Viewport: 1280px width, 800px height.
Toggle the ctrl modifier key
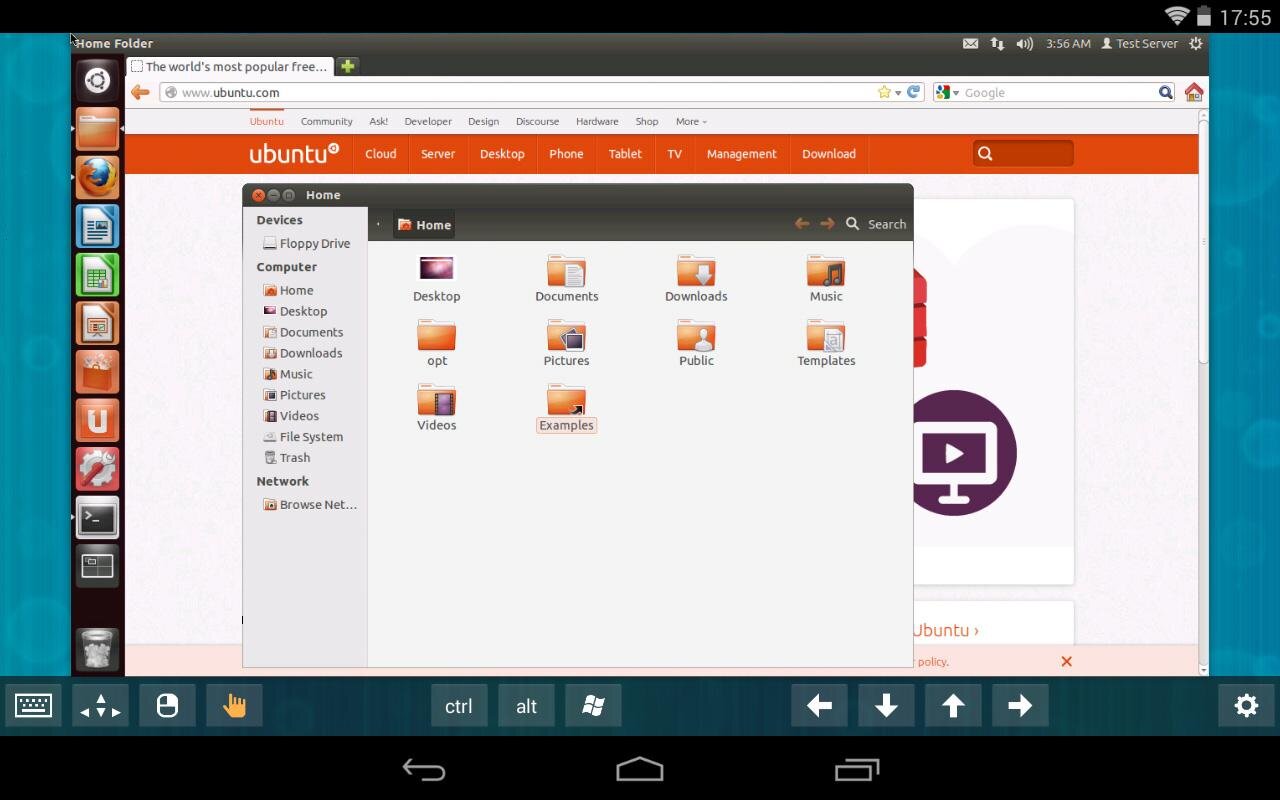(x=459, y=706)
